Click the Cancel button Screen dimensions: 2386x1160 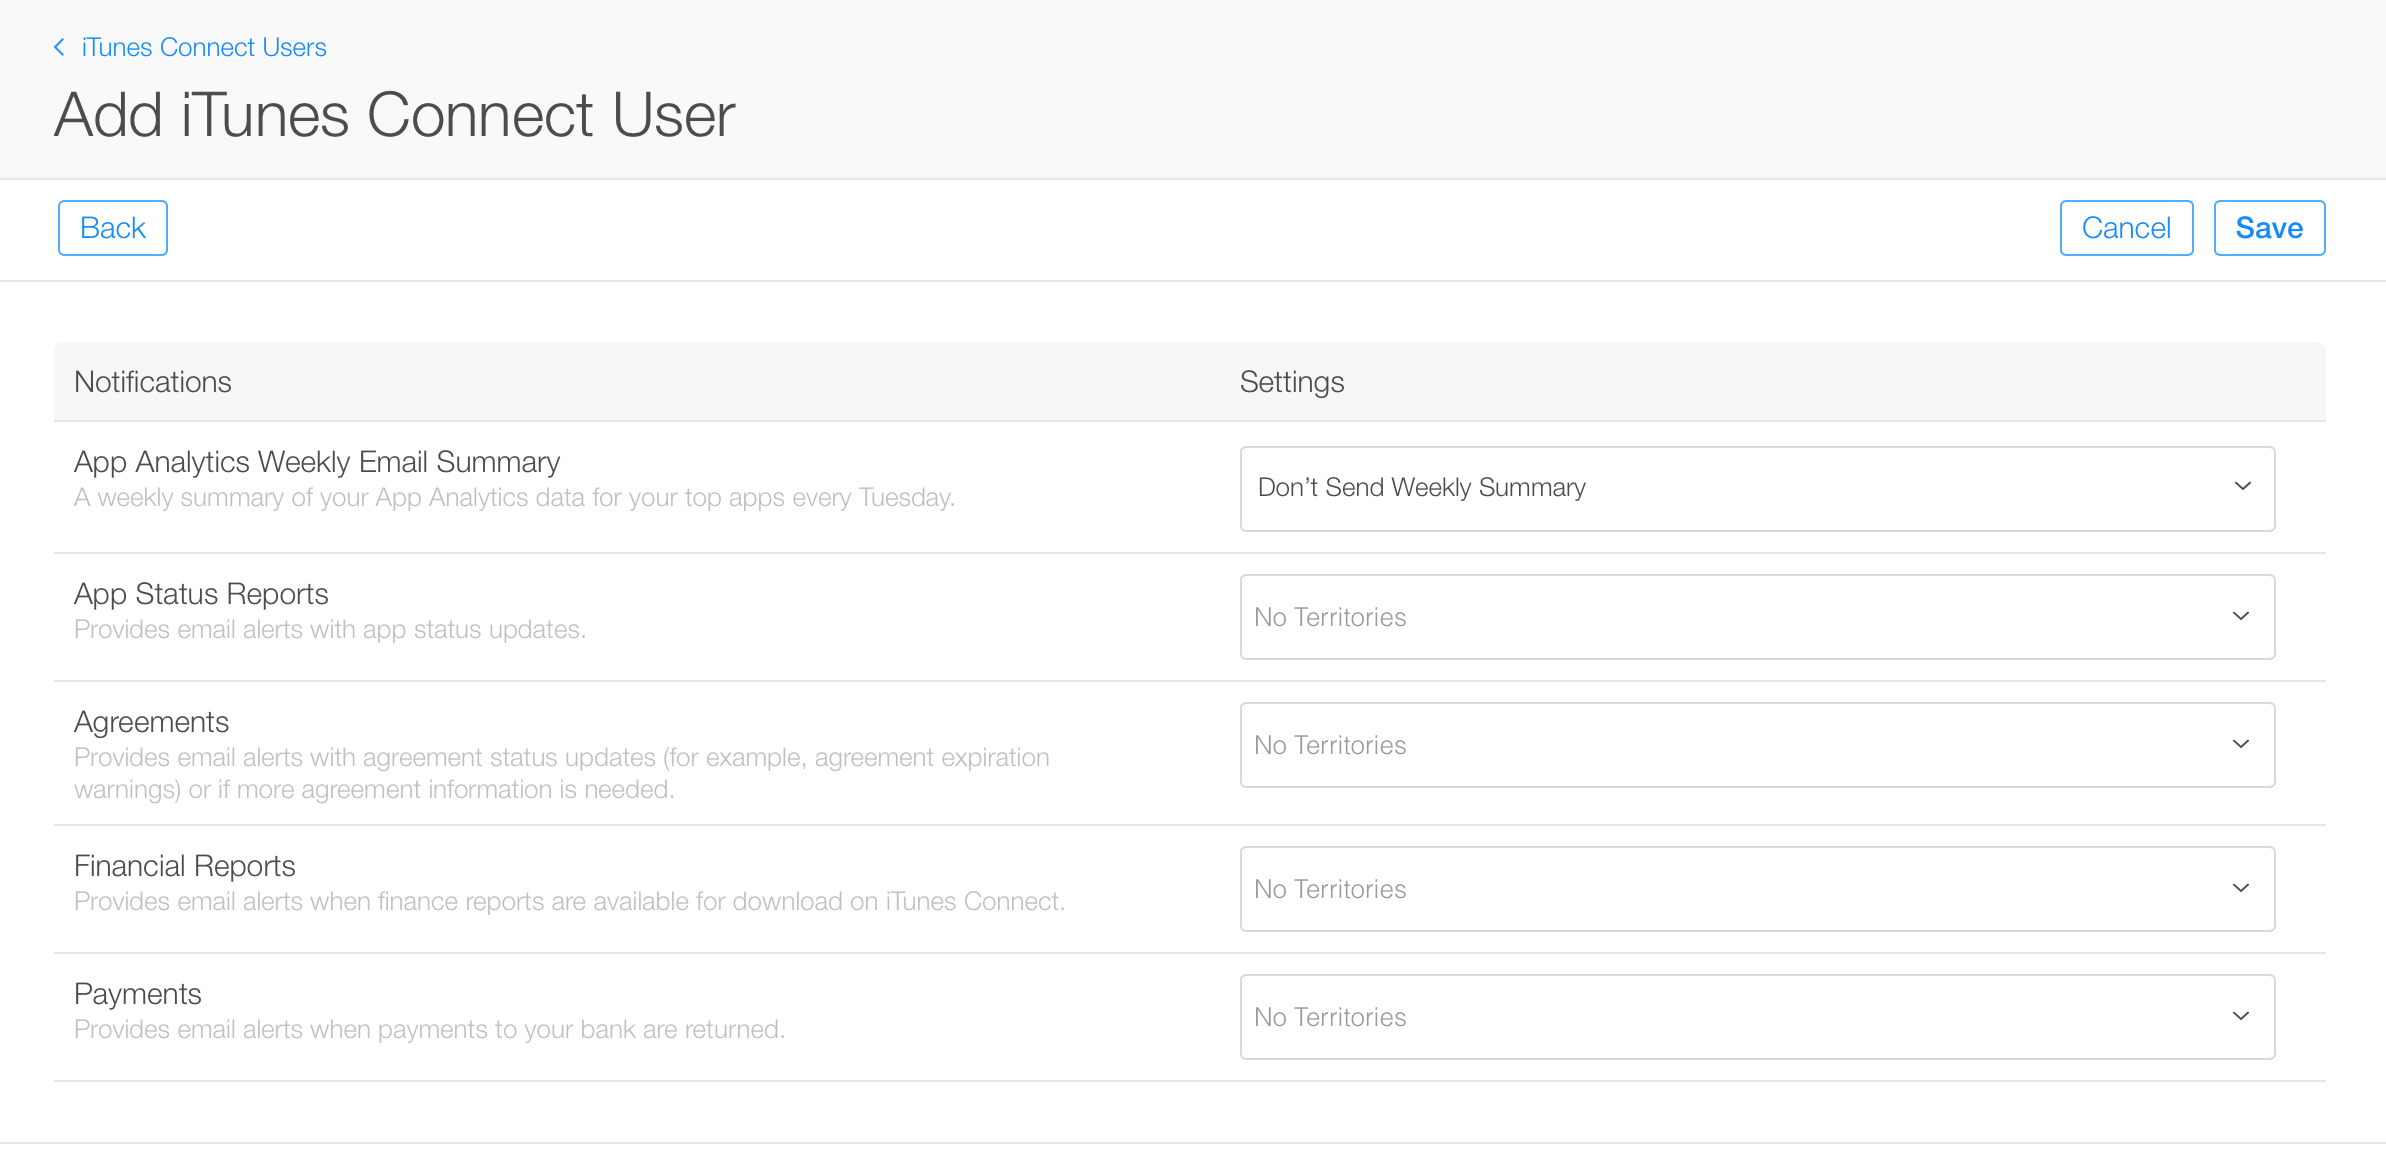point(2126,228)
